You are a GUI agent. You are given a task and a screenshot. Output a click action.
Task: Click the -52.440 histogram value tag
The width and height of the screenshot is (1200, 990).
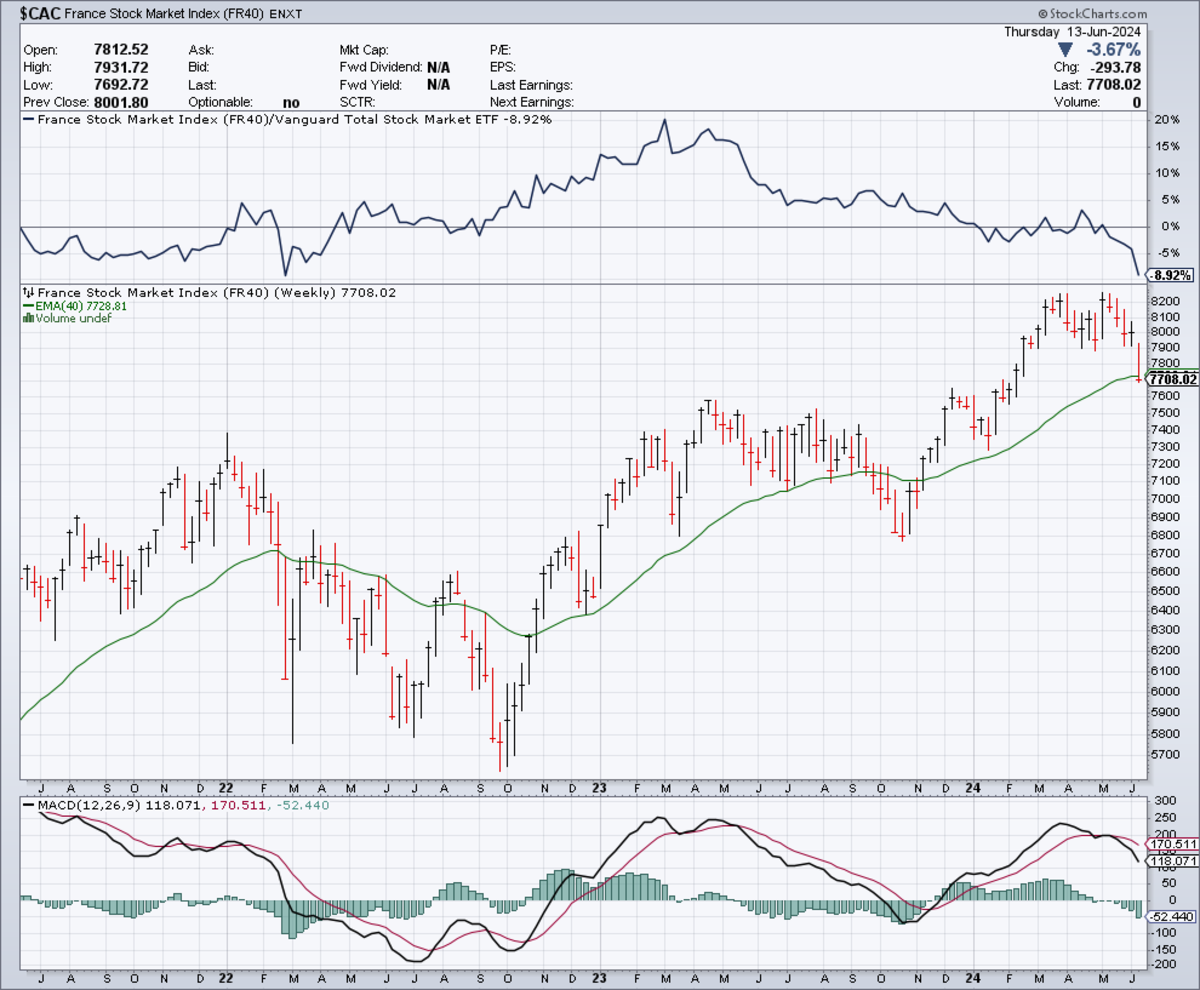pos(1172,916)
